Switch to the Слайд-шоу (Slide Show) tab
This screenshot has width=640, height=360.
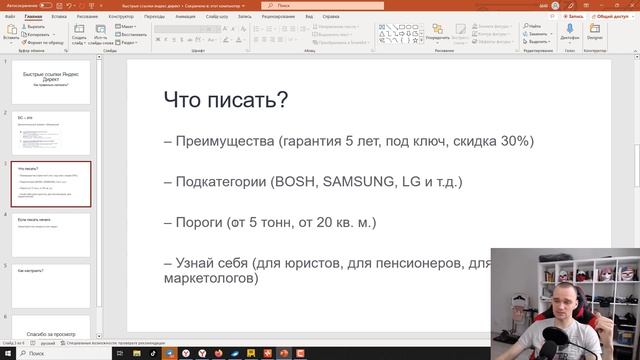217,17
